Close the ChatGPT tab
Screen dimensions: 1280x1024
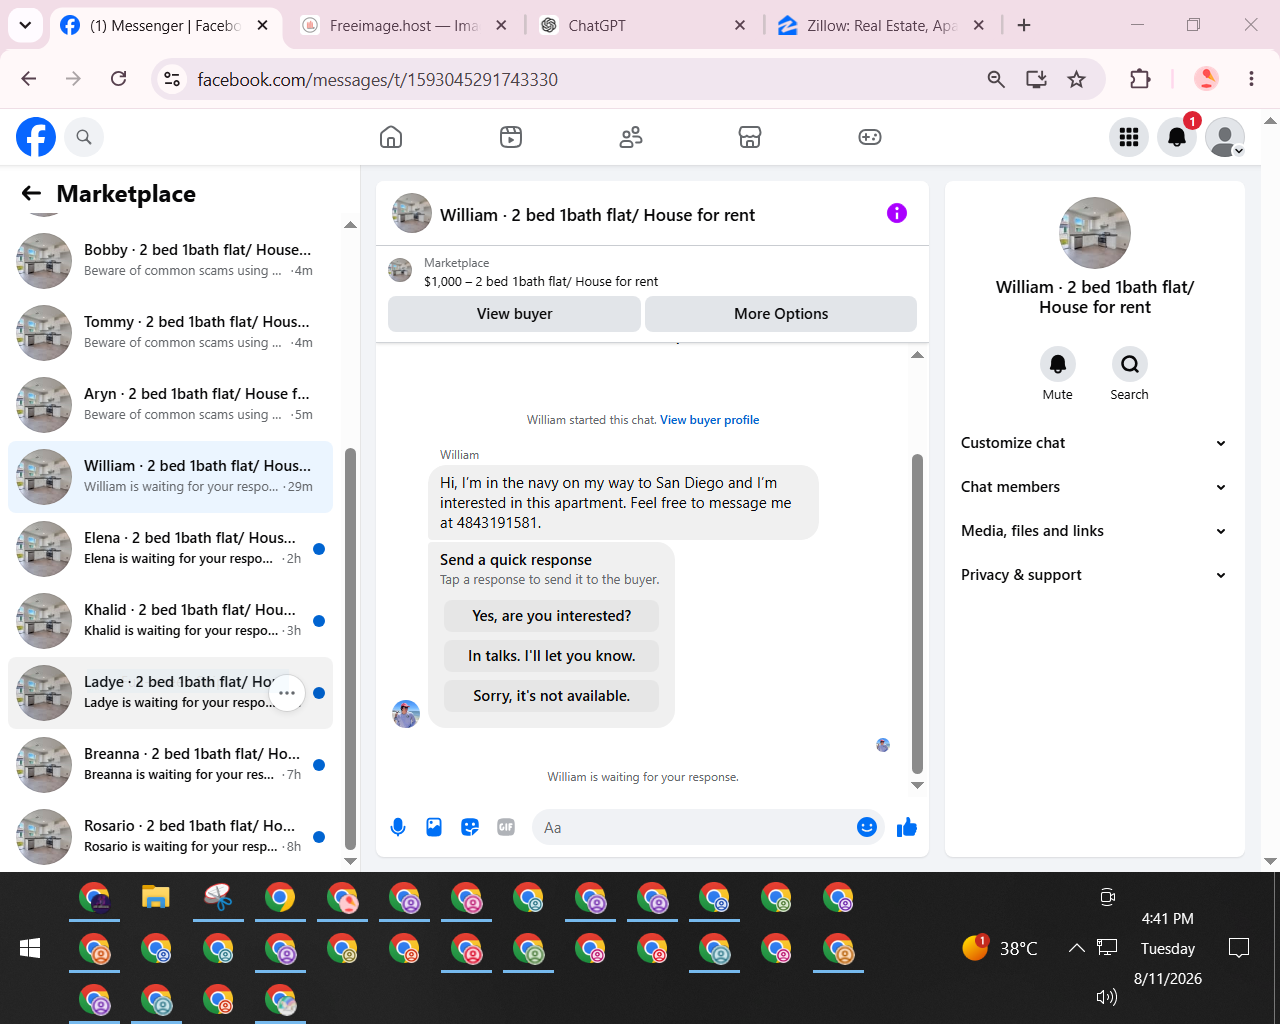click(740, 25)
